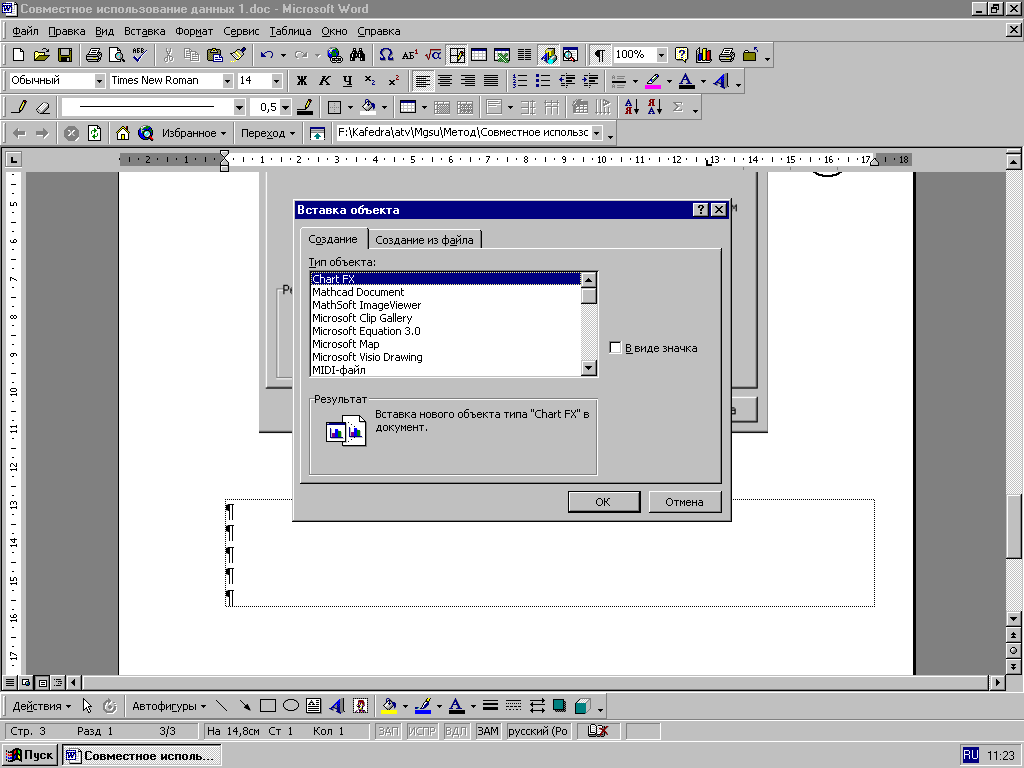
Task: Expand the address path dropdown
Action: tap(596, 133)
